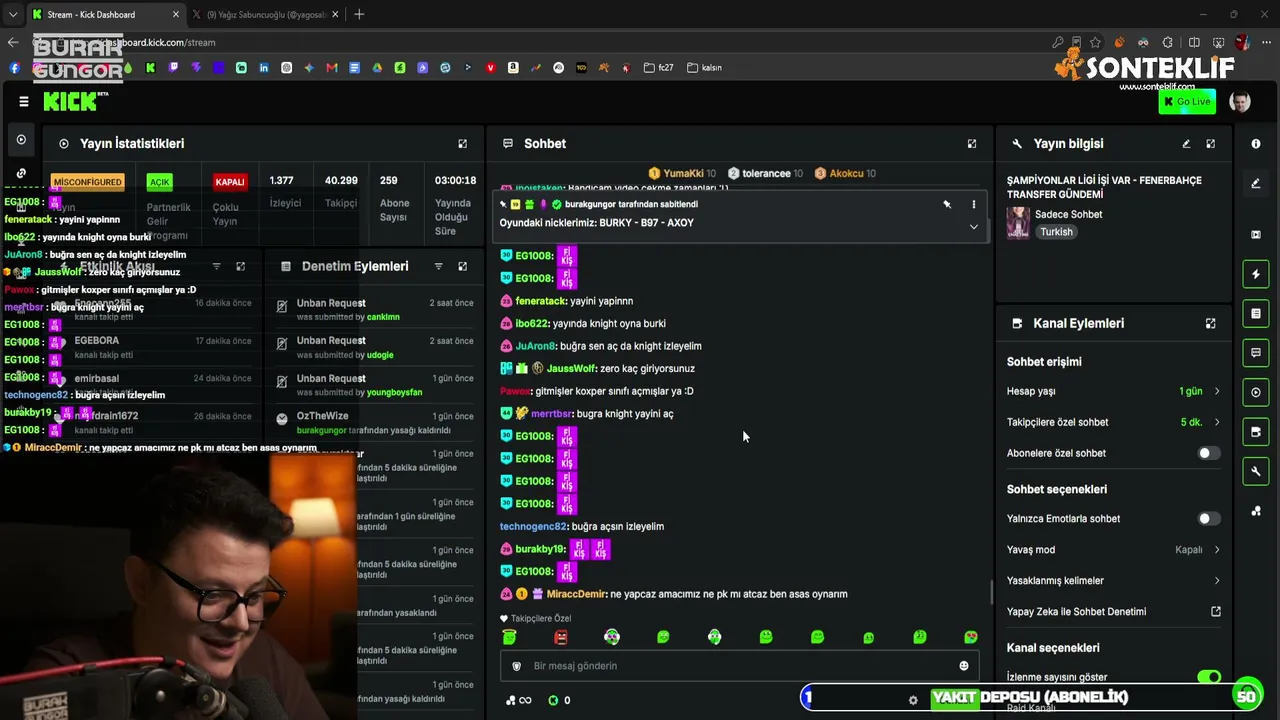
Task: Toggle Abonelere özel sohbet switch
Action: point(1209,453)
